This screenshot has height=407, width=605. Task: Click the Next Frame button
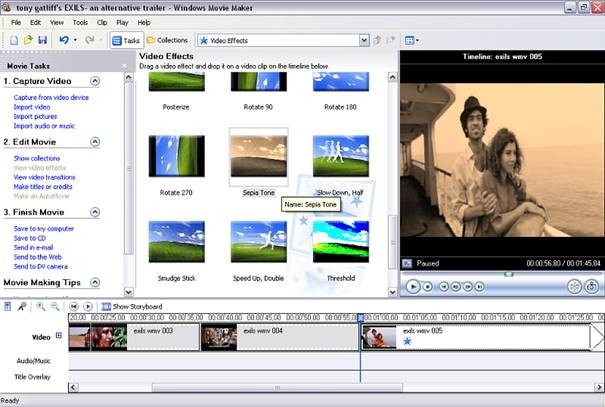pos(468,287)
